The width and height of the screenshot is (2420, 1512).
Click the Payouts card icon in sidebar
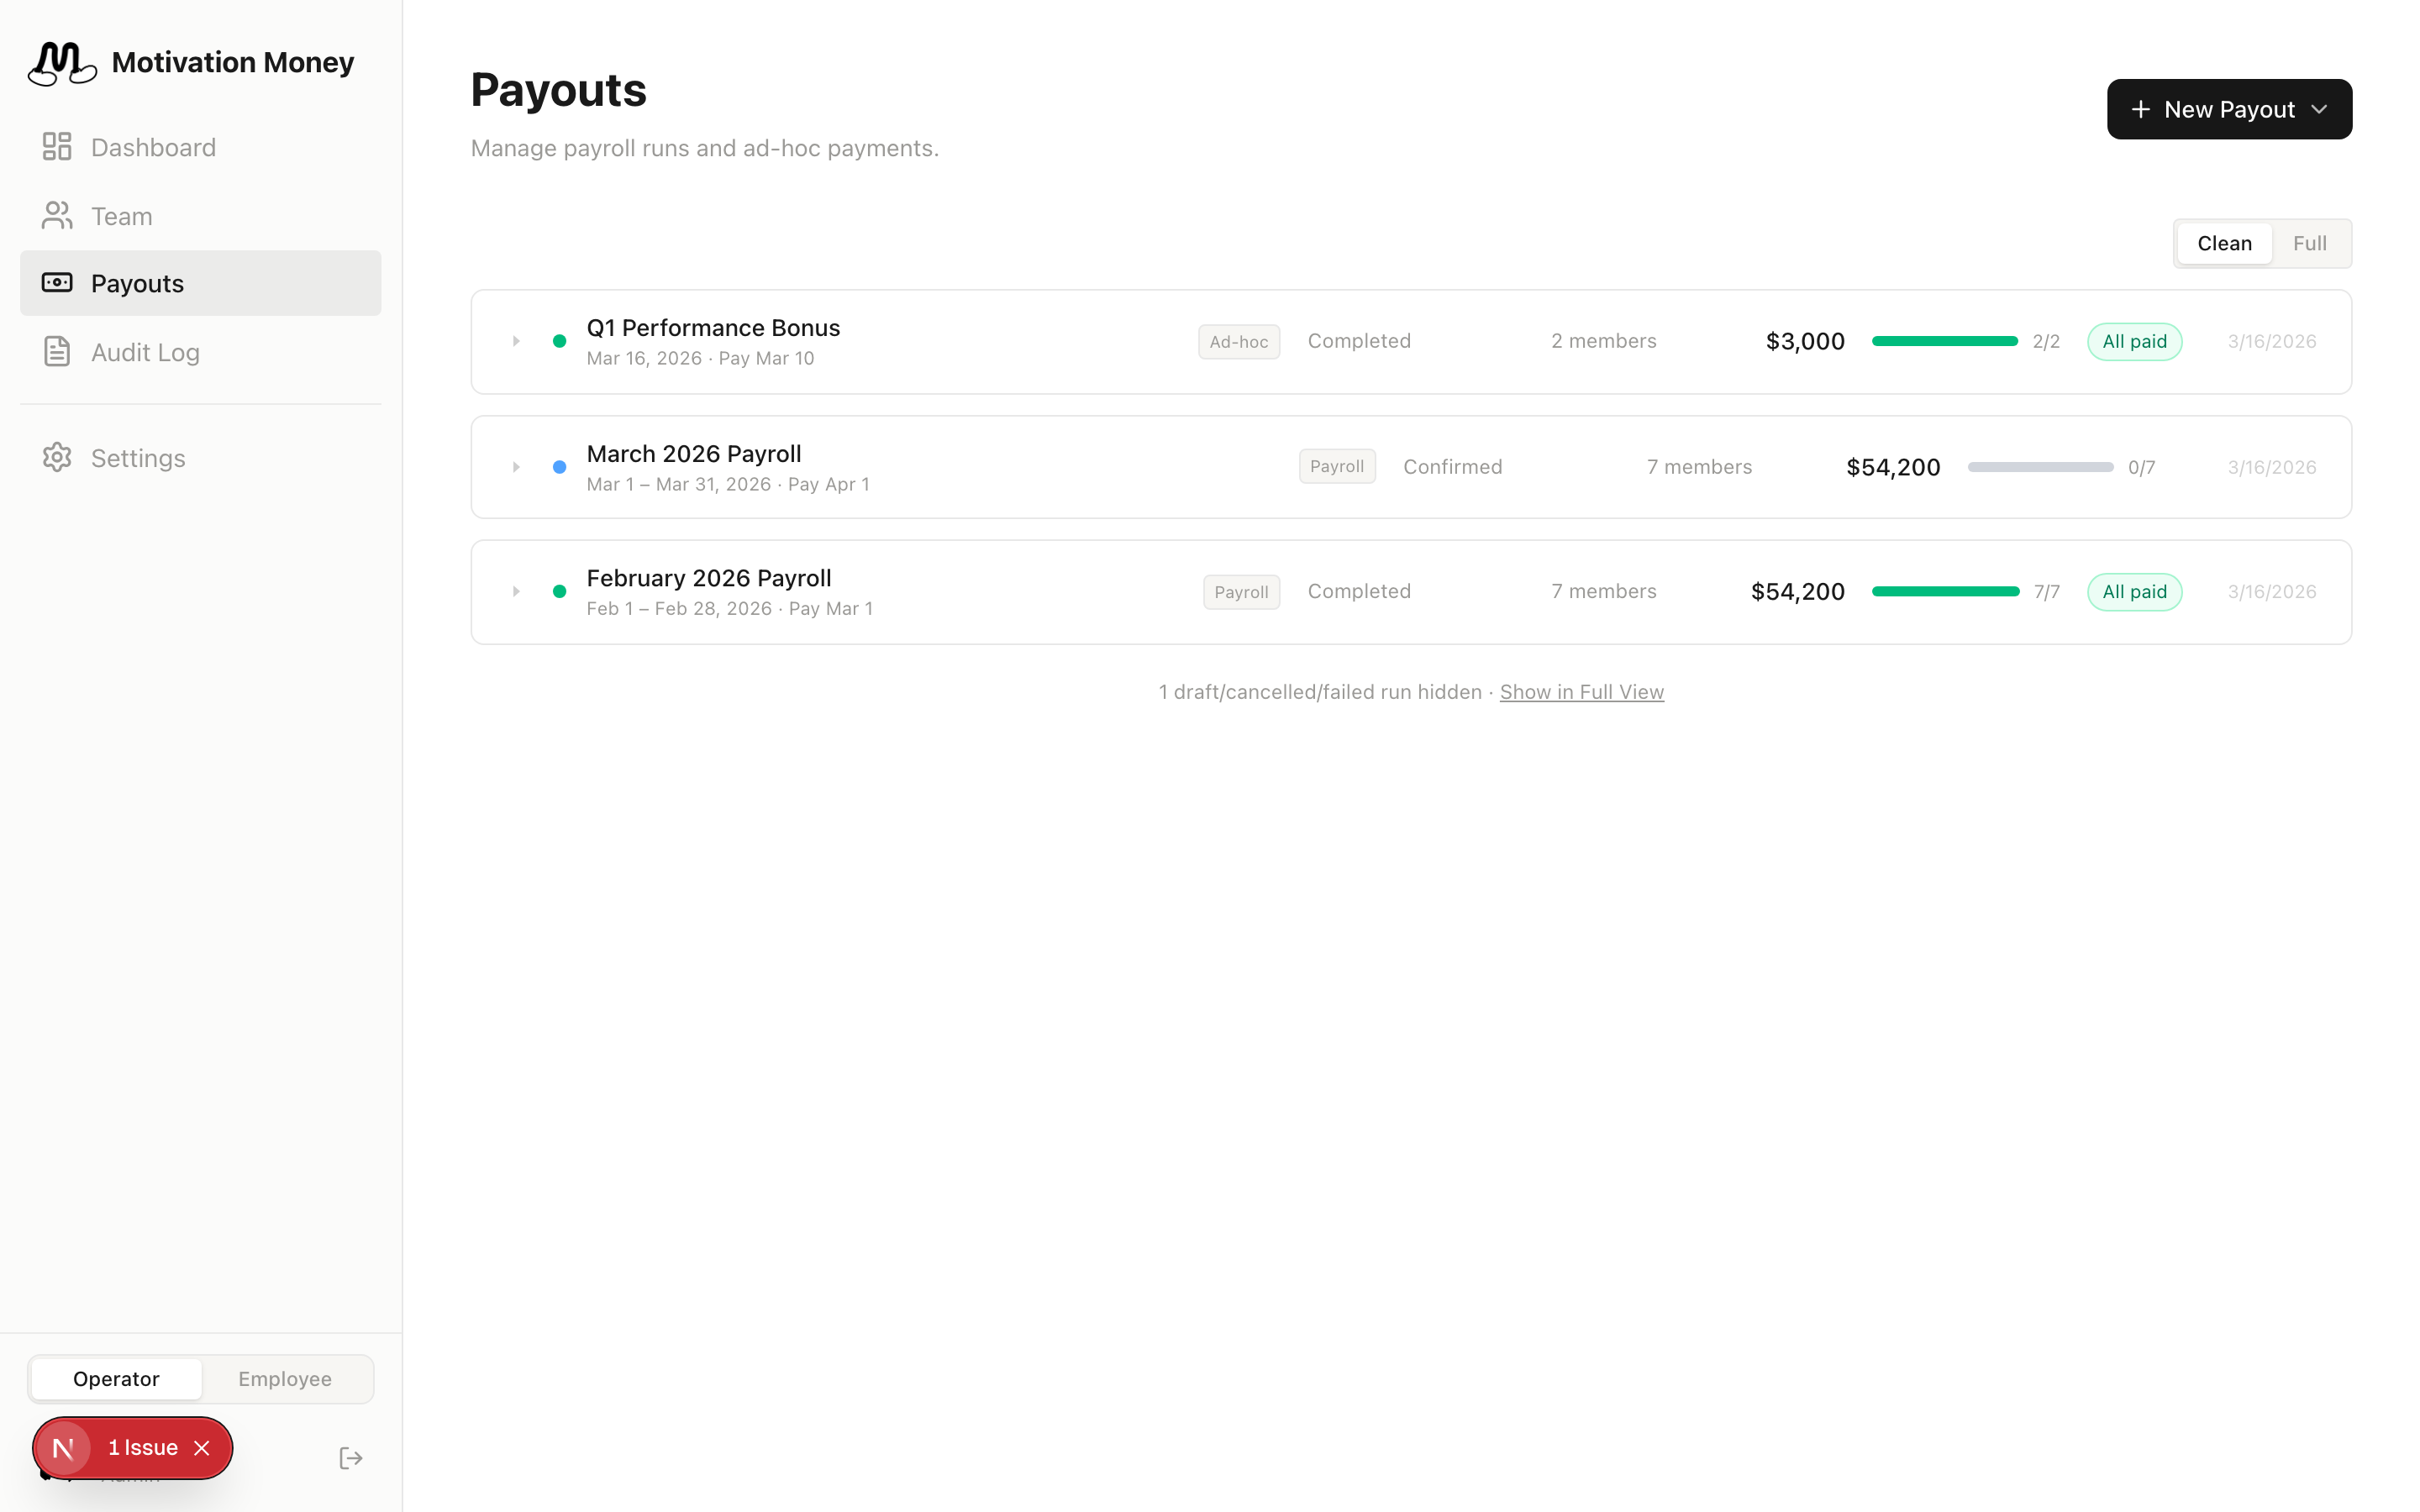tap(56, 283)
